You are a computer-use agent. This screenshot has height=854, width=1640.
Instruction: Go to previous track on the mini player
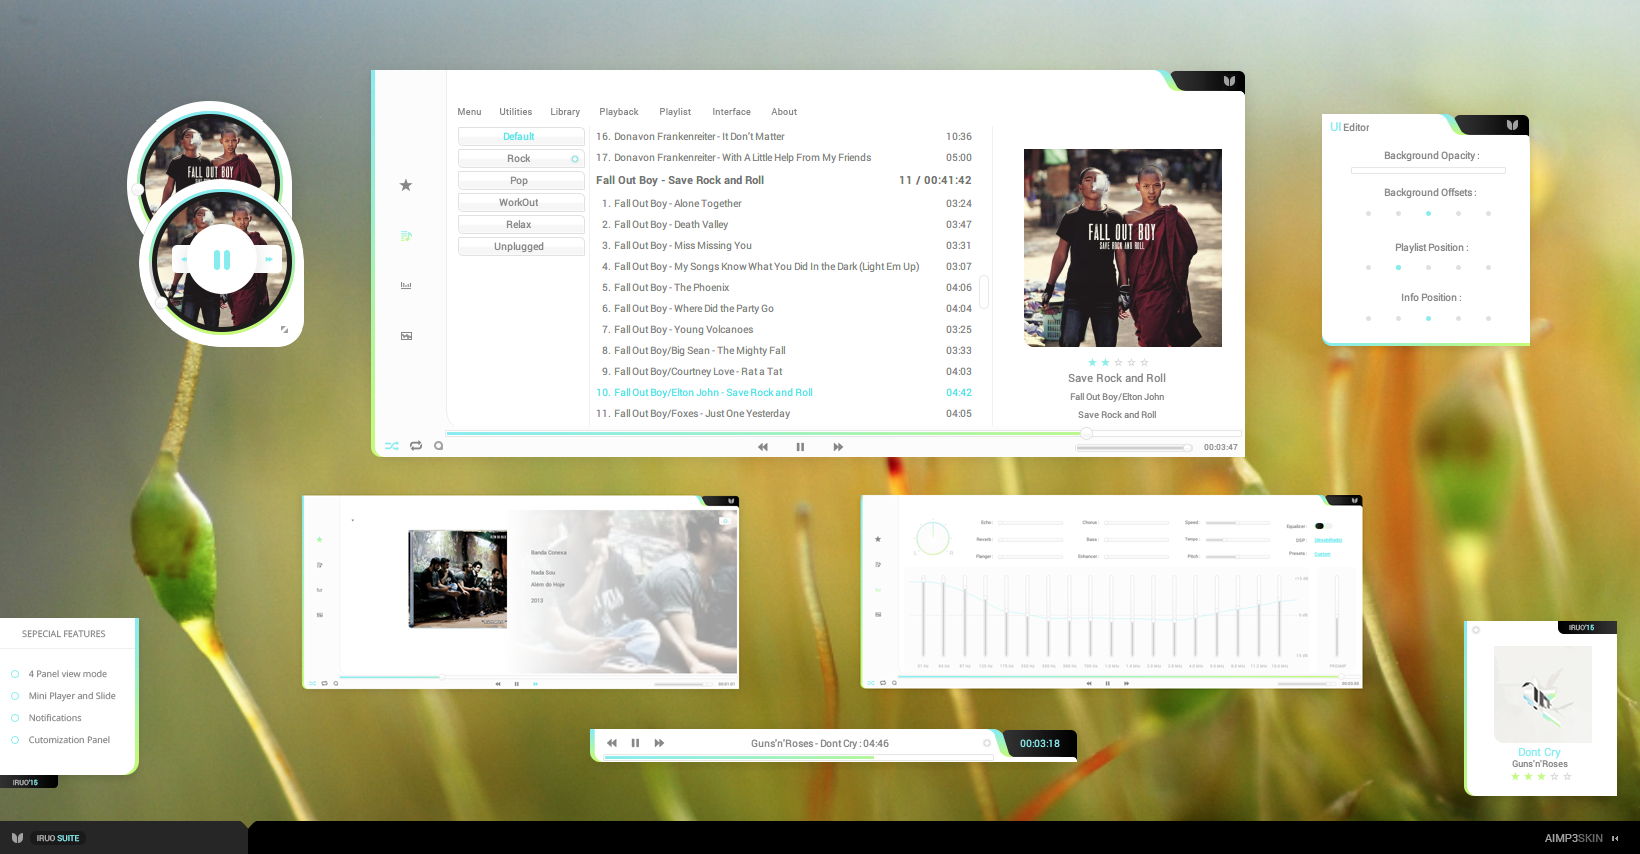tap(183, 260)
